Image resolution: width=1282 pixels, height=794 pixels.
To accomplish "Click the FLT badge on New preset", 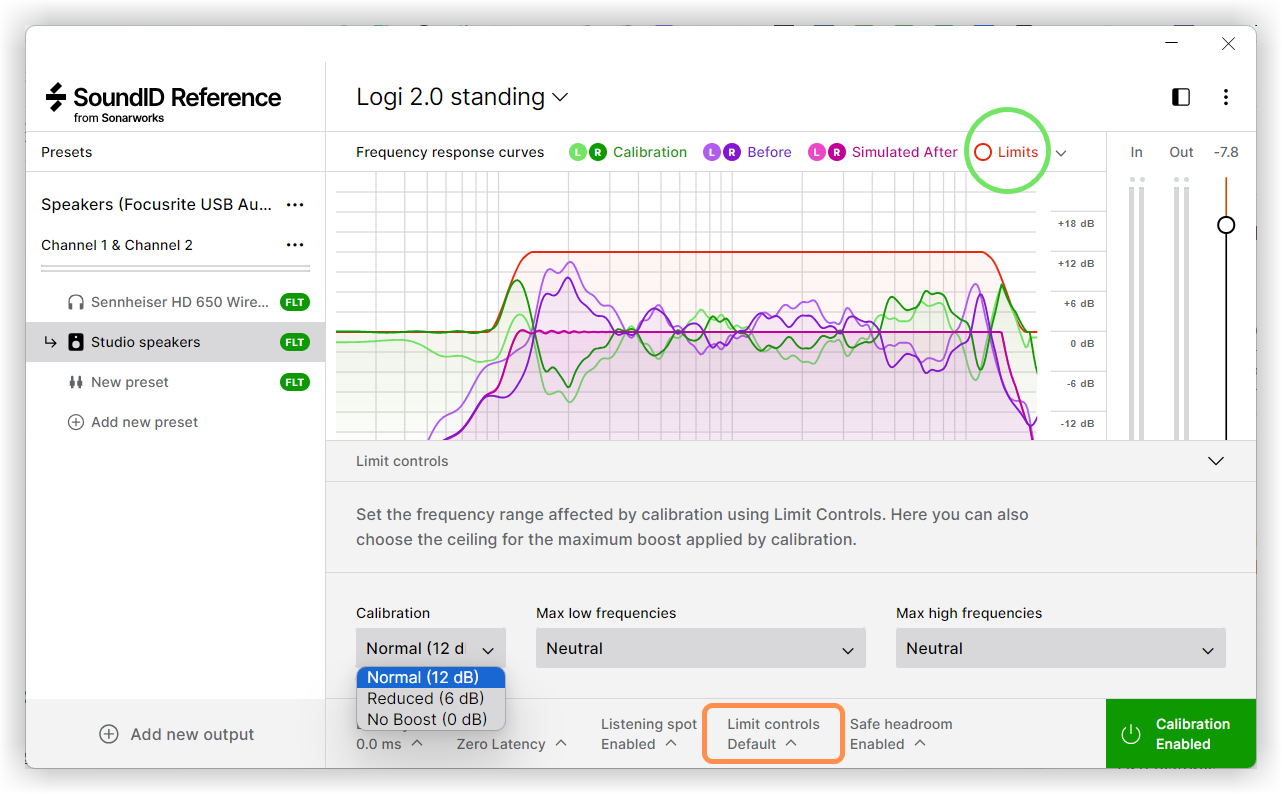I will pos(295,382).
